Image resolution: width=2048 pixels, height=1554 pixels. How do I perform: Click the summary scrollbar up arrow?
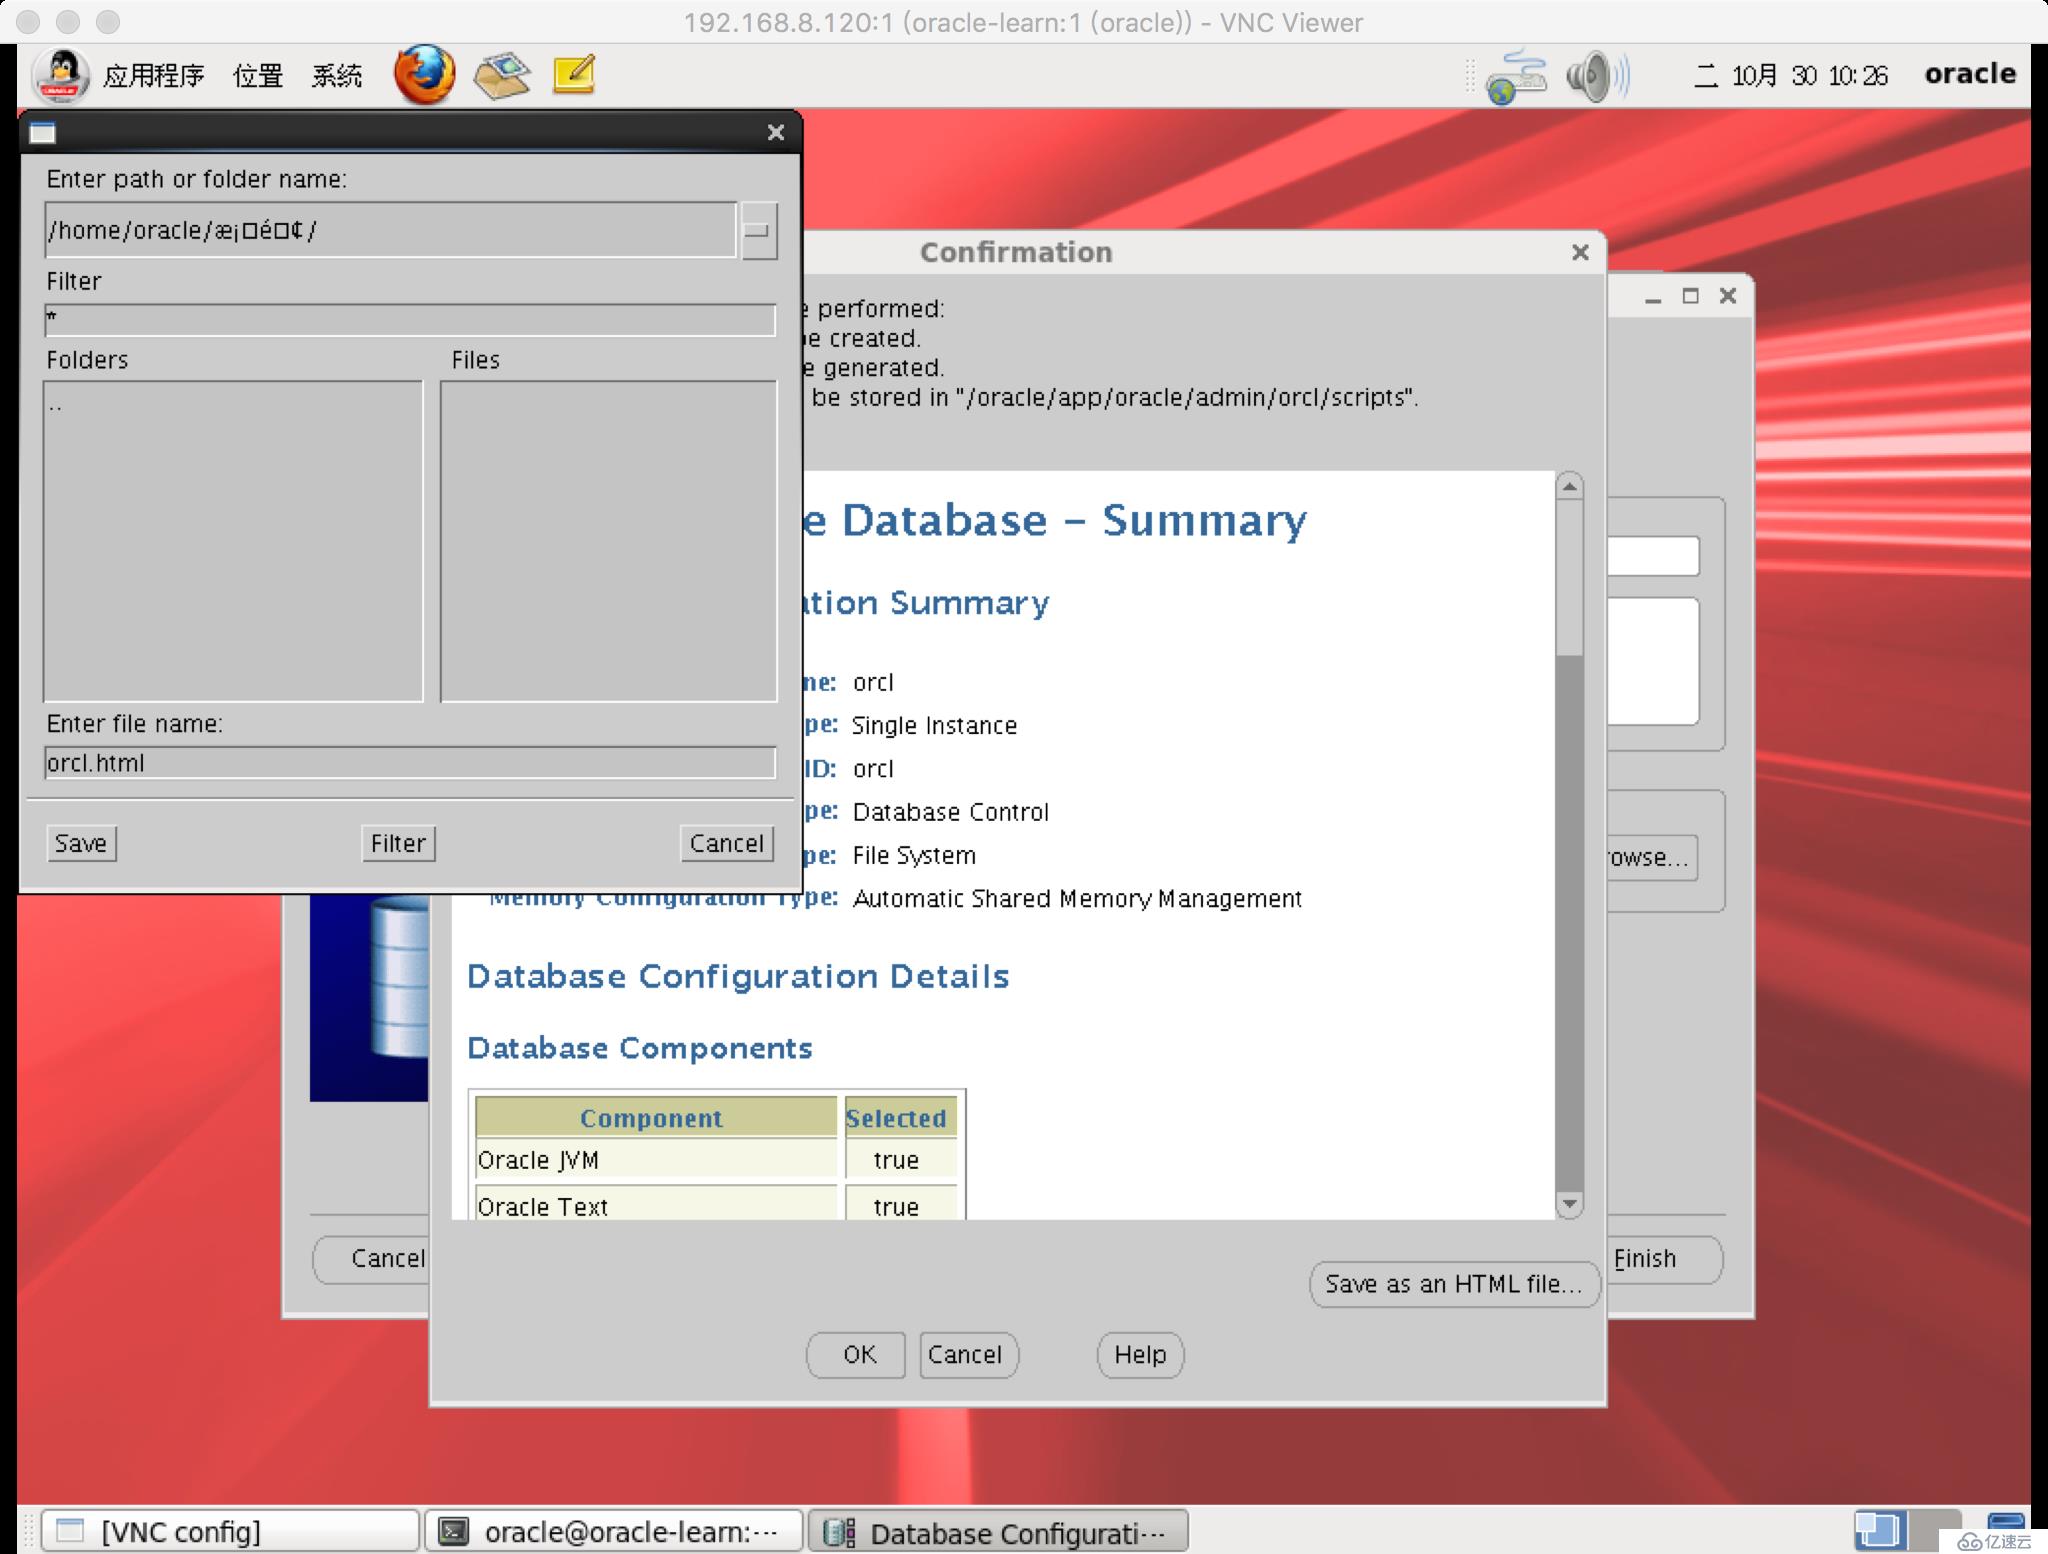(x=1570, y=487)
